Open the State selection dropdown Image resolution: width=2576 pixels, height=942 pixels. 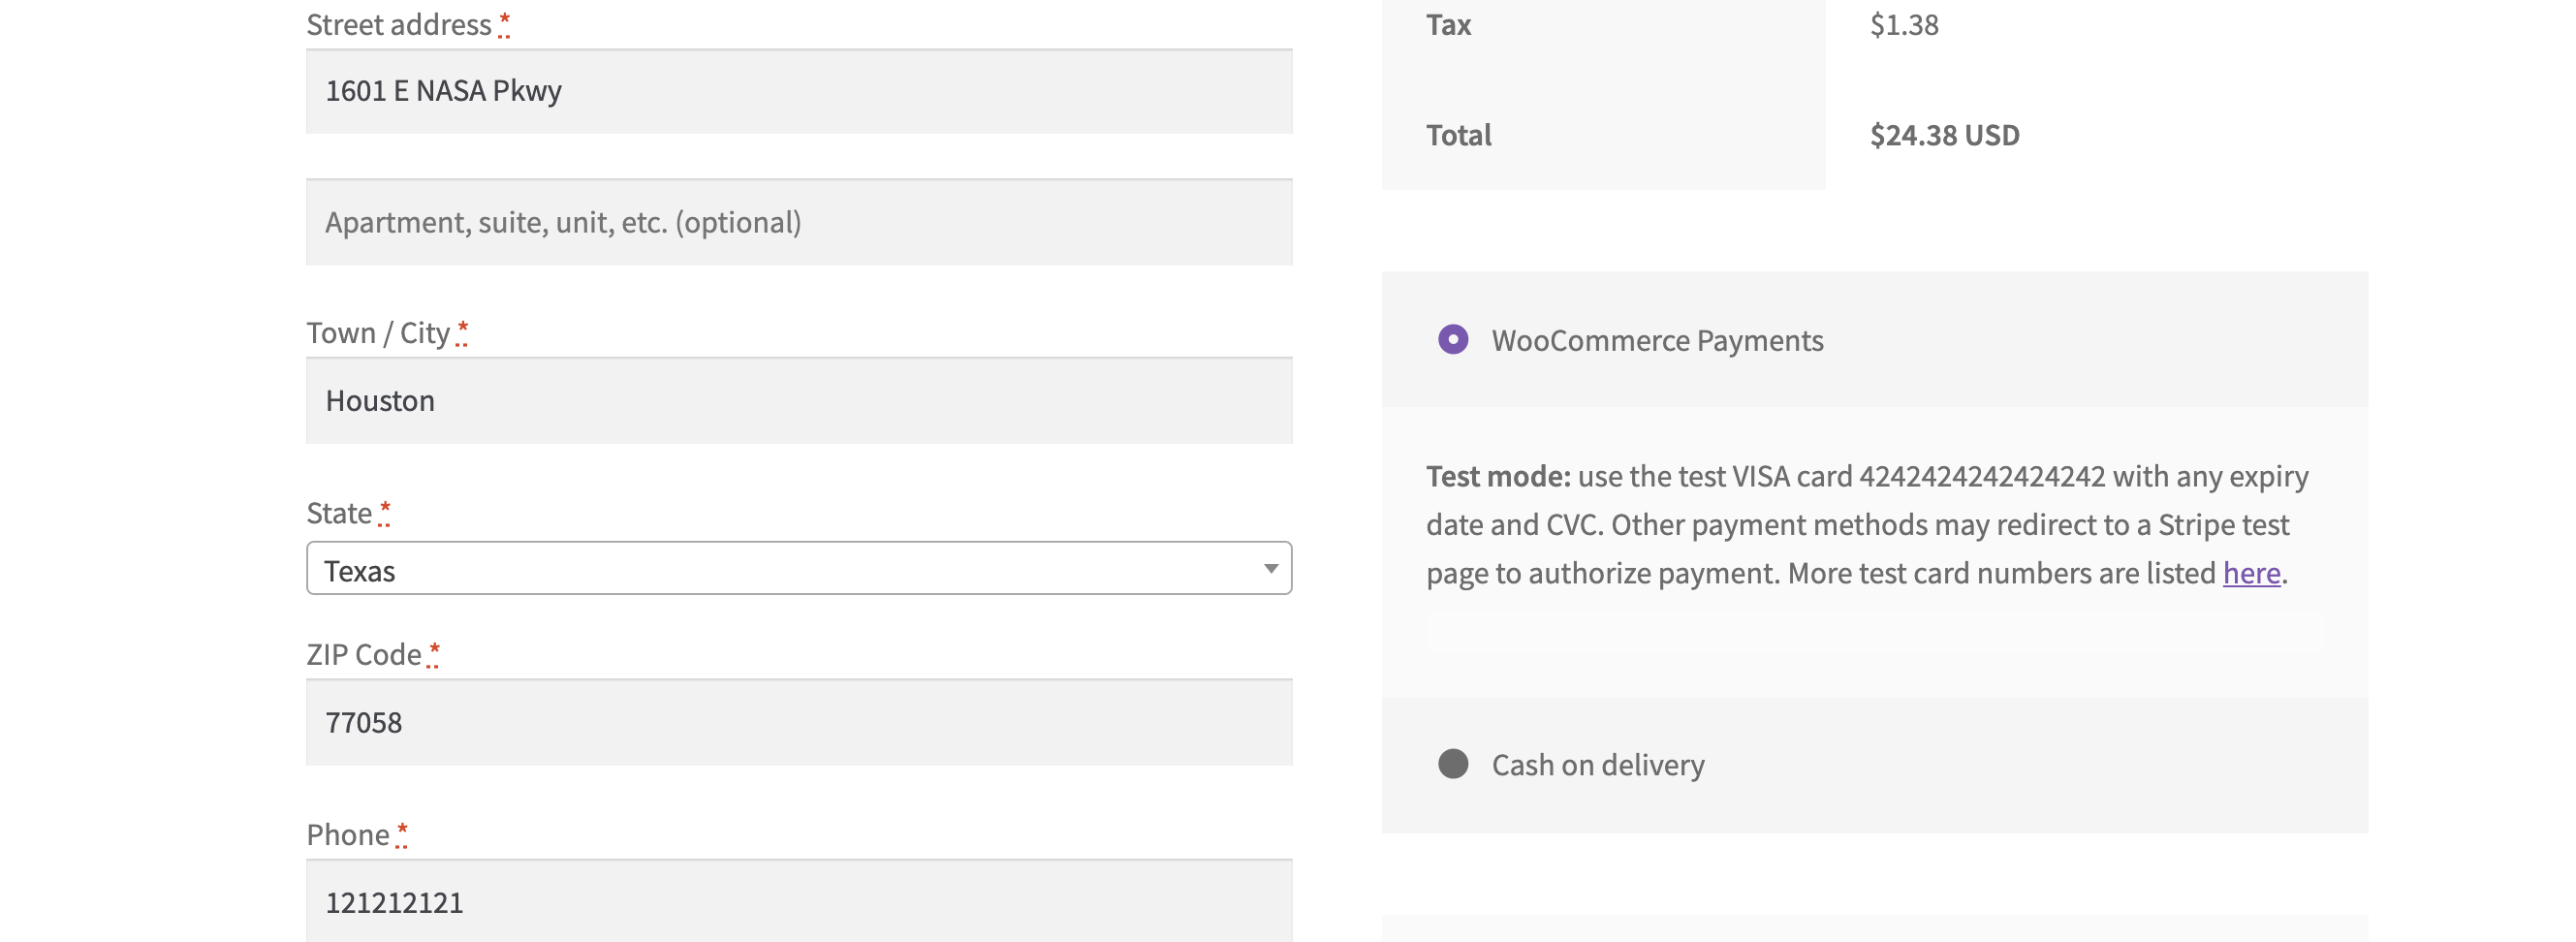800,569
